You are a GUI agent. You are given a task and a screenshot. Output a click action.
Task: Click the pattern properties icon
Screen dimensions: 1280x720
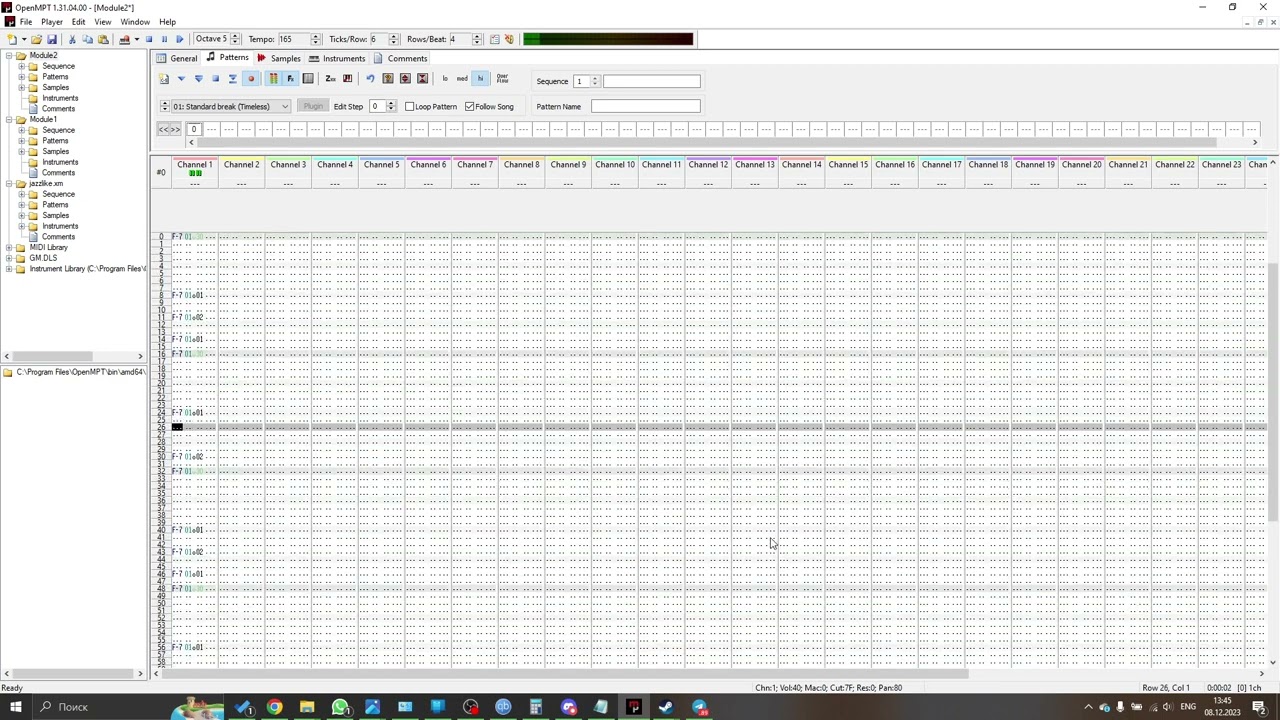(x=388, y=79)
